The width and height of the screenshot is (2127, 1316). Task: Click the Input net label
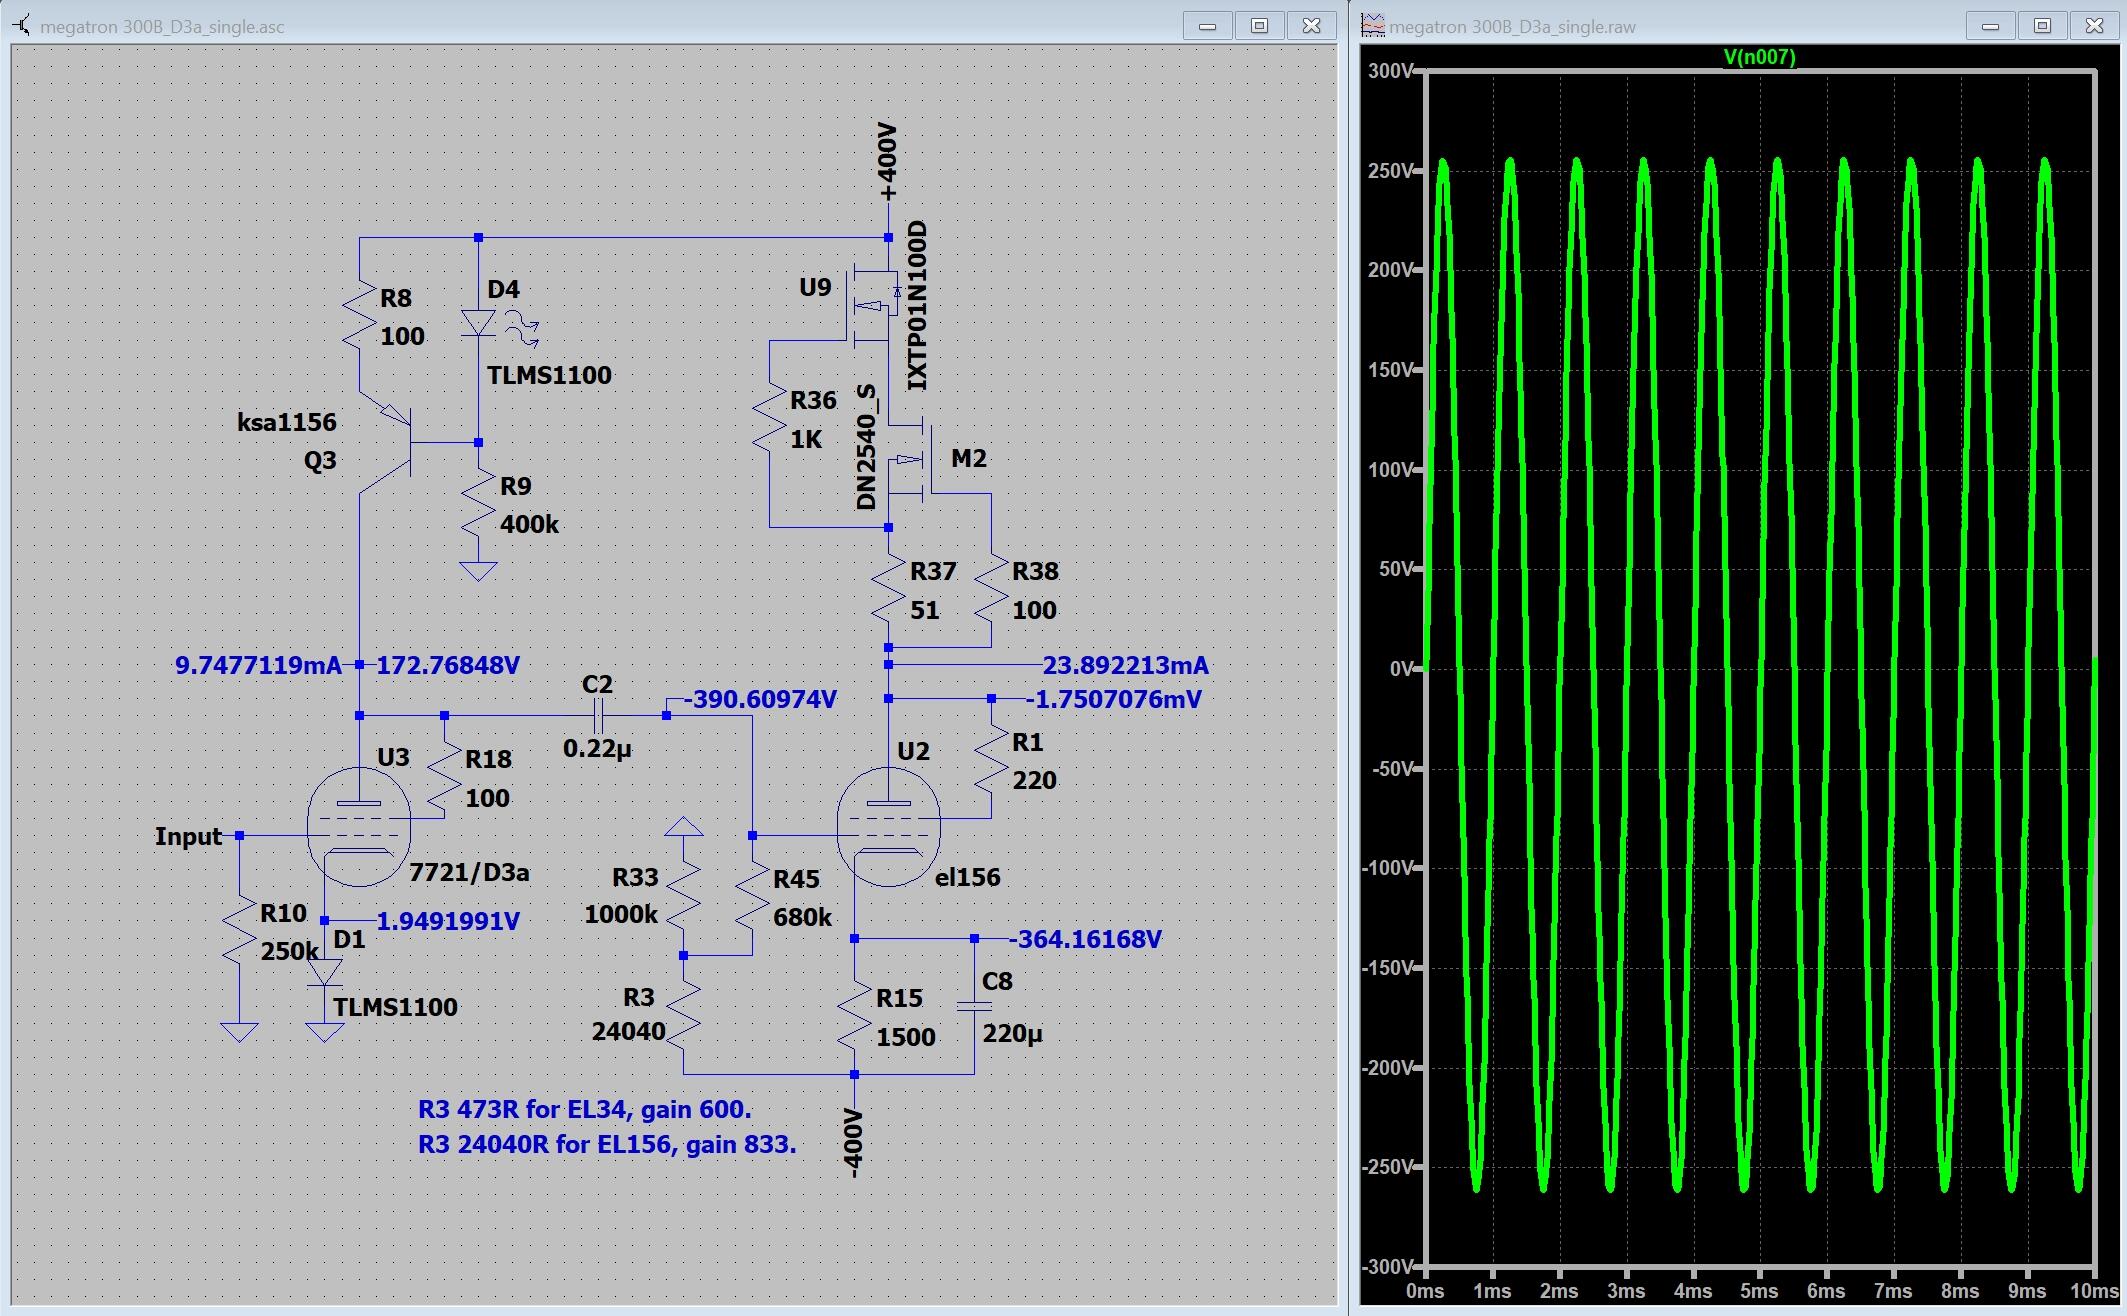click(188, 836)
